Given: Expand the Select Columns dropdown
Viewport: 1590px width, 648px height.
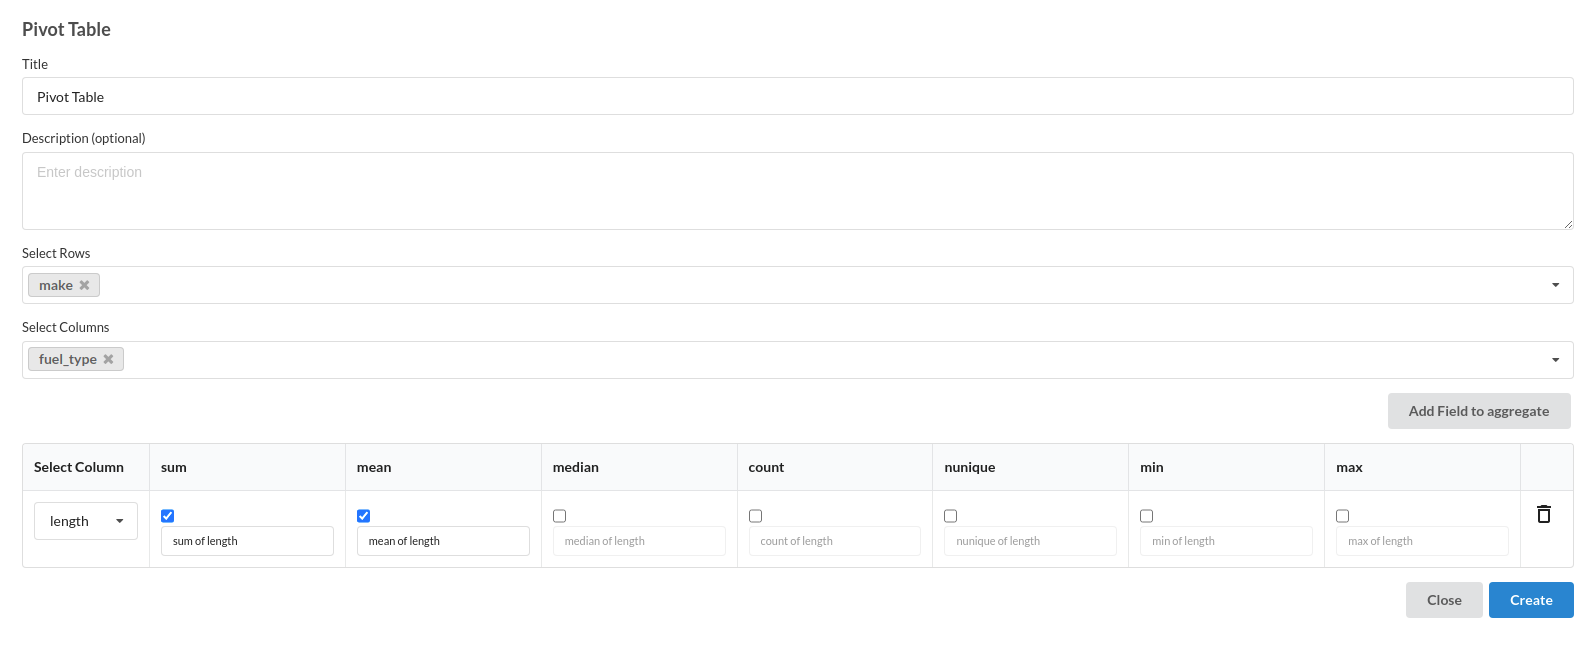Looking at the screenshot, I should click(x=1556, y=358).
